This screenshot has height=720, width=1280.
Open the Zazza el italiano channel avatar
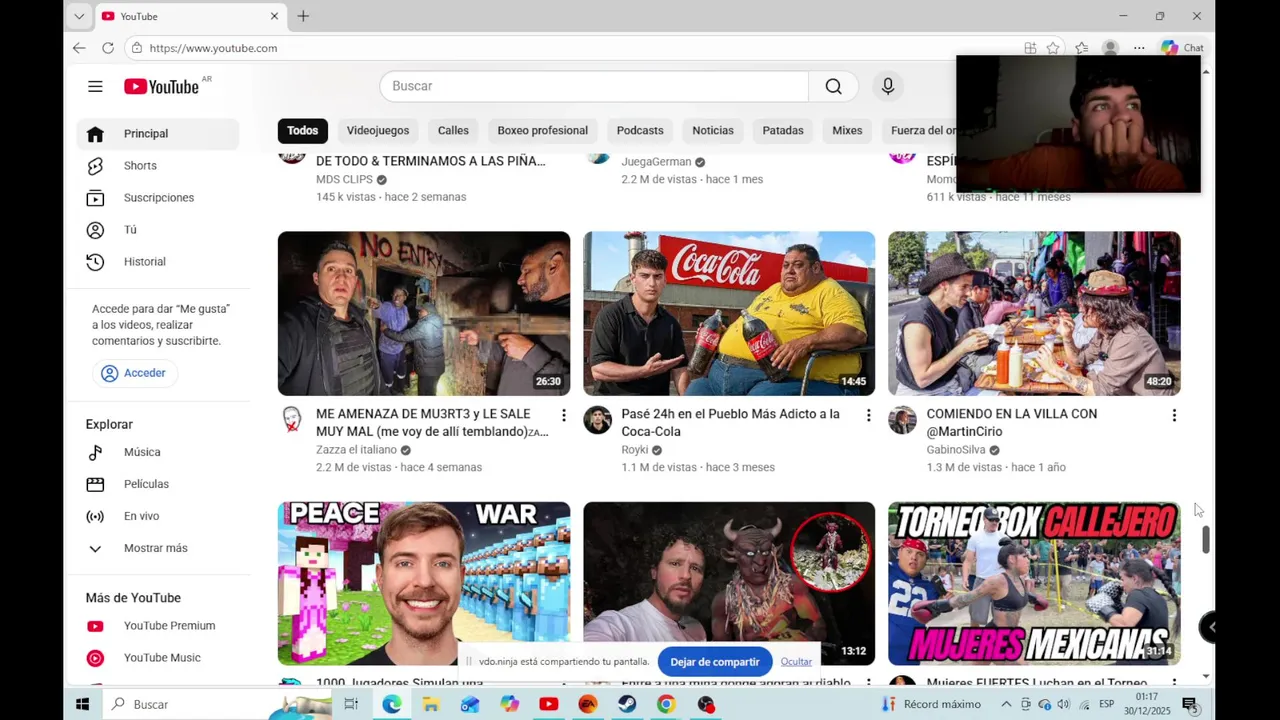point(292,420)
